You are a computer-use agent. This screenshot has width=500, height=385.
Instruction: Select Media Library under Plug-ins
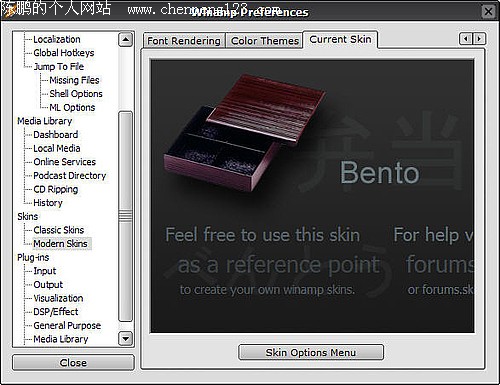tap(61, 339)
